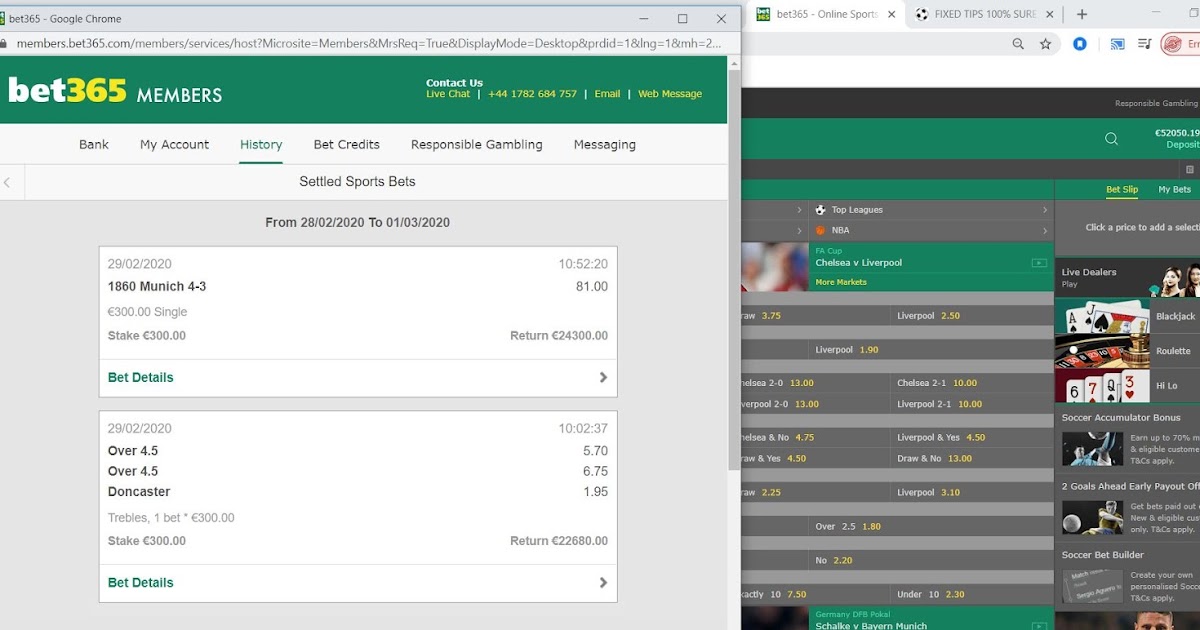Select the Chelsea 2-1 at 10.00 odds
The width and height of the screenshot is (1200, 630).
pyautogui.click(x=972, y=383)
